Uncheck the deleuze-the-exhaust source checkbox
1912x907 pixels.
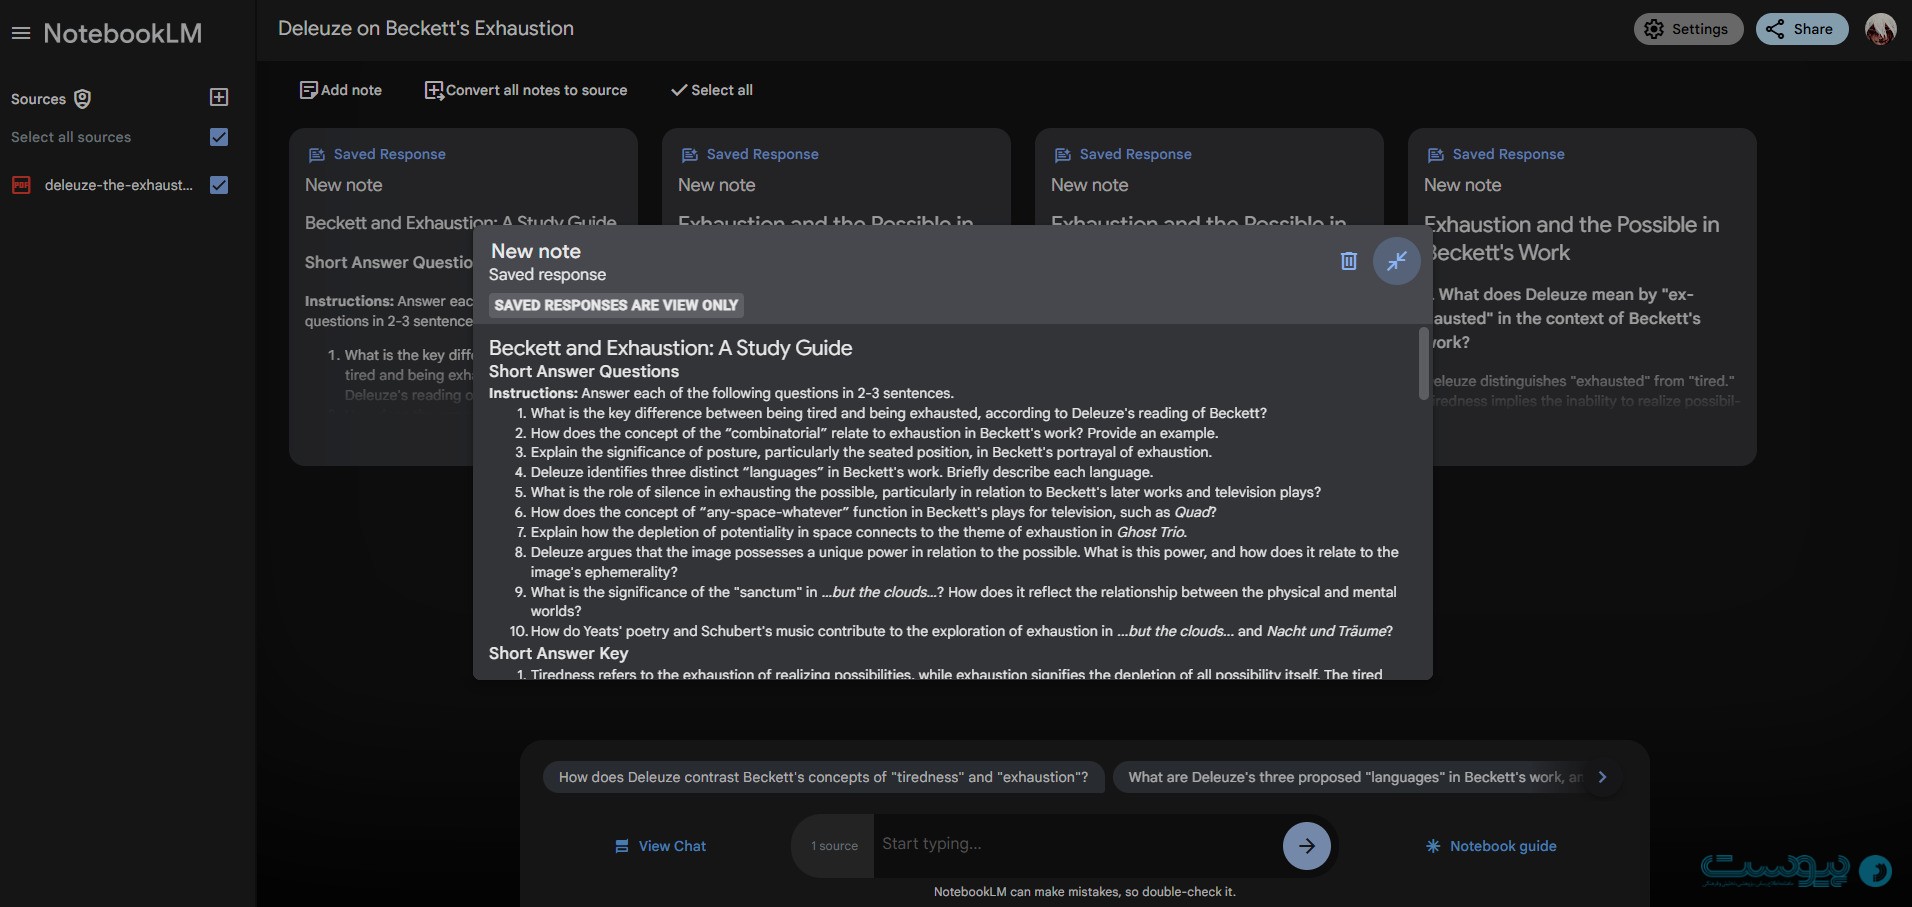tap(220, 185)
